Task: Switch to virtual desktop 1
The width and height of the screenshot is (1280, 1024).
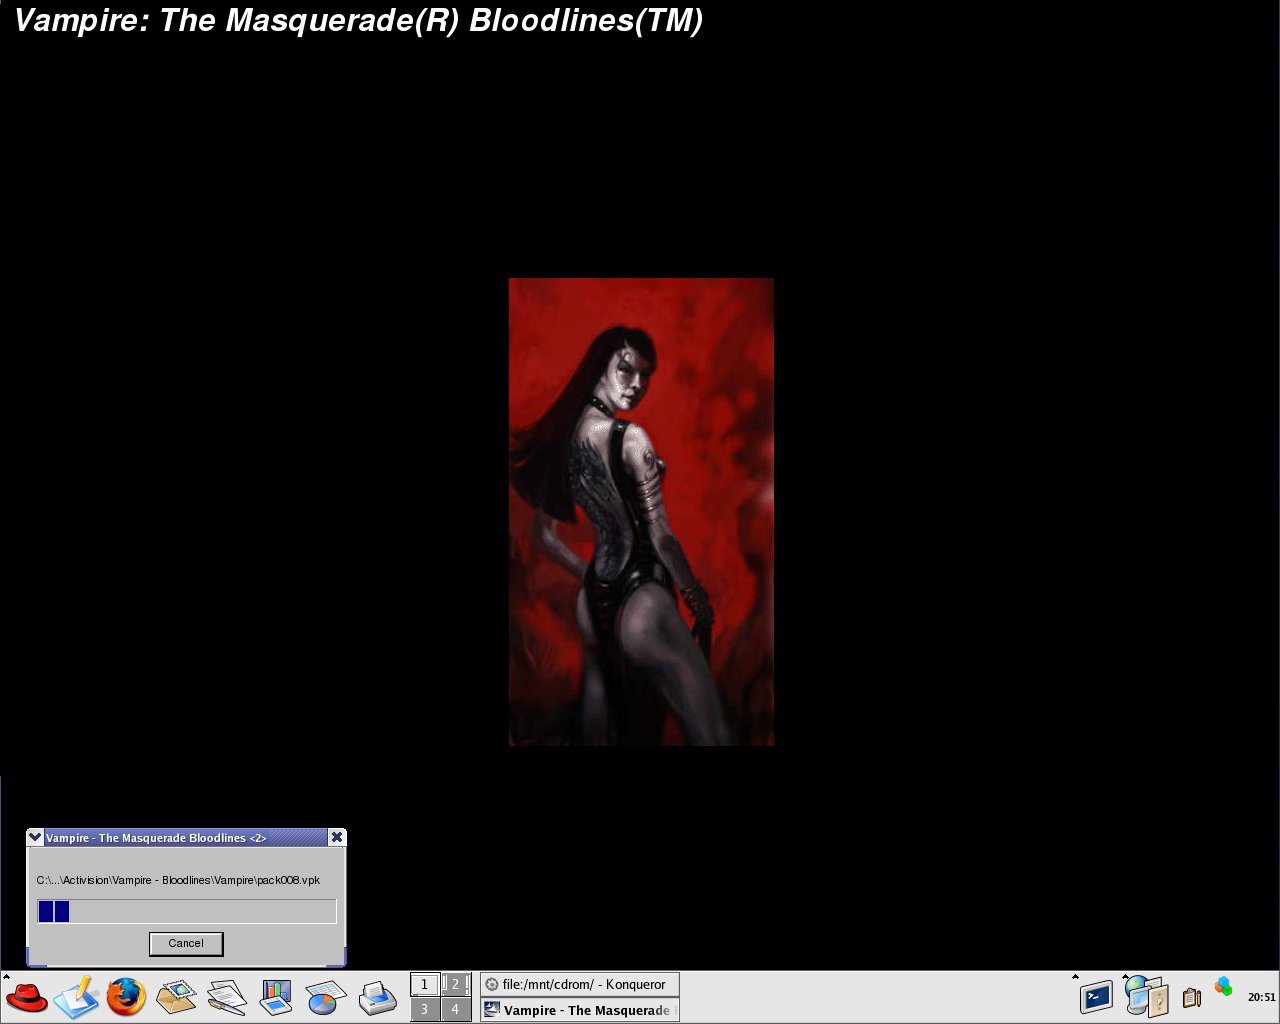Action: tap(424, 984)
